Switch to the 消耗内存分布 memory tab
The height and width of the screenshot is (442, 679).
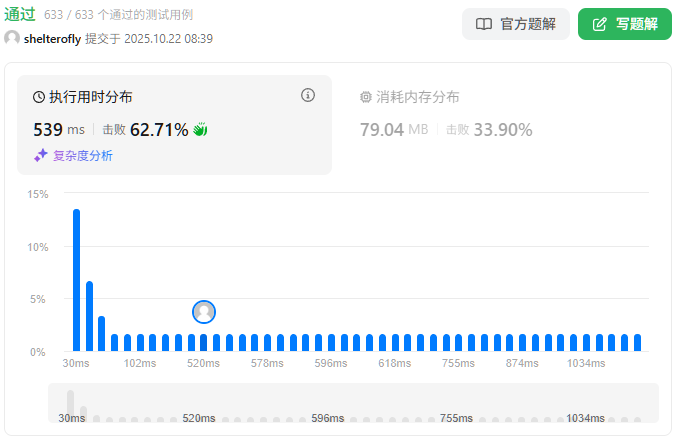(x=418, y=97)
